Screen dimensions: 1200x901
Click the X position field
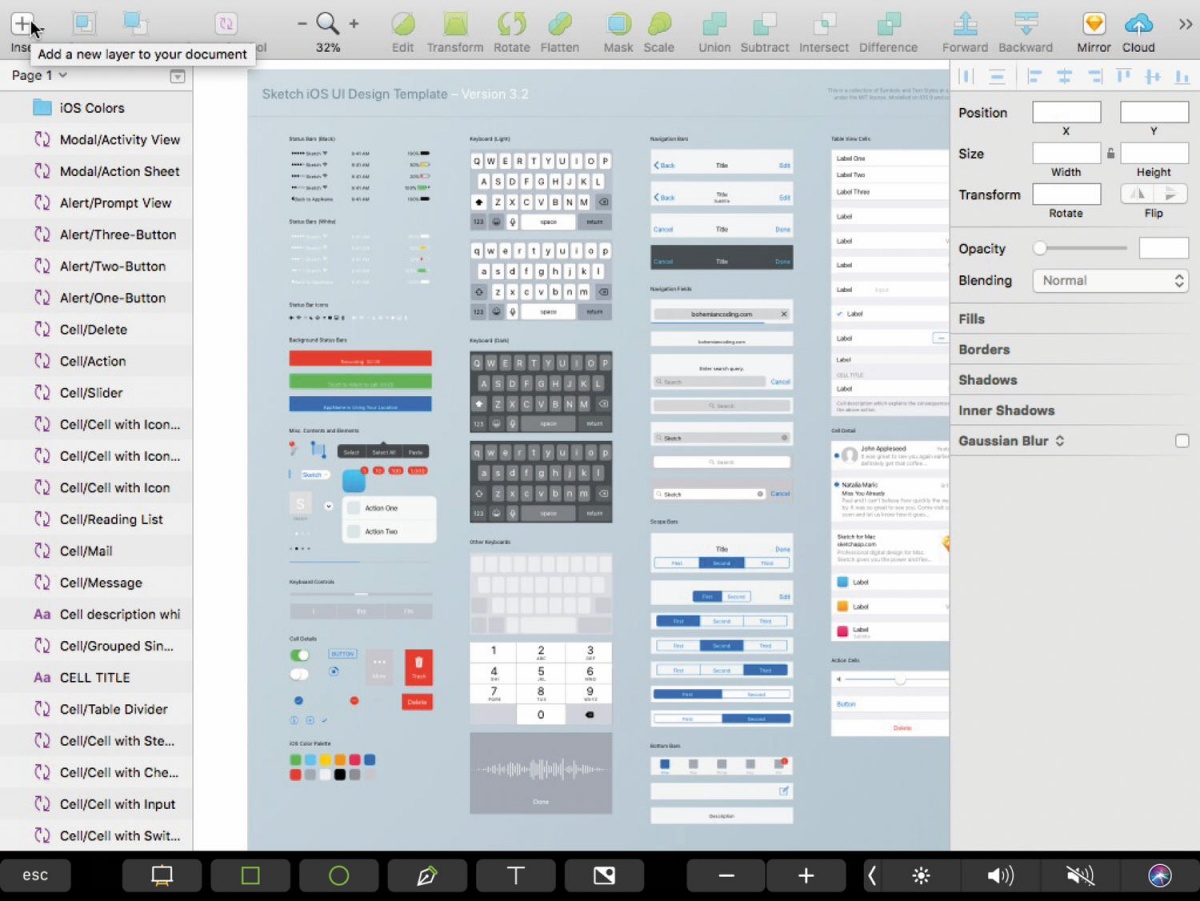(x=1066, y=113)
